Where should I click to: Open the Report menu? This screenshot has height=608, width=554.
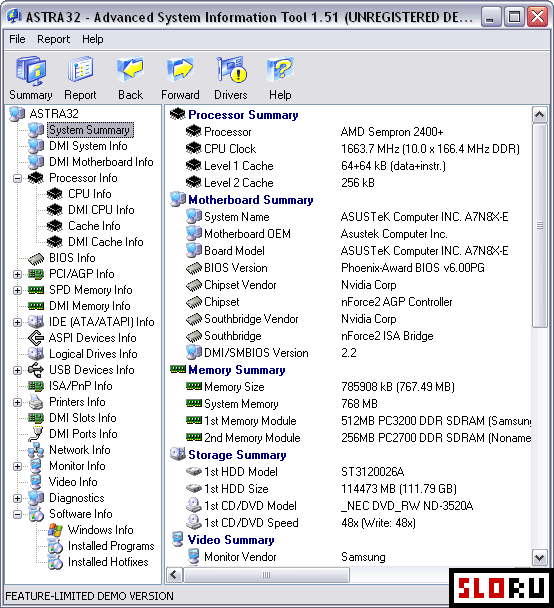point(54,39)
